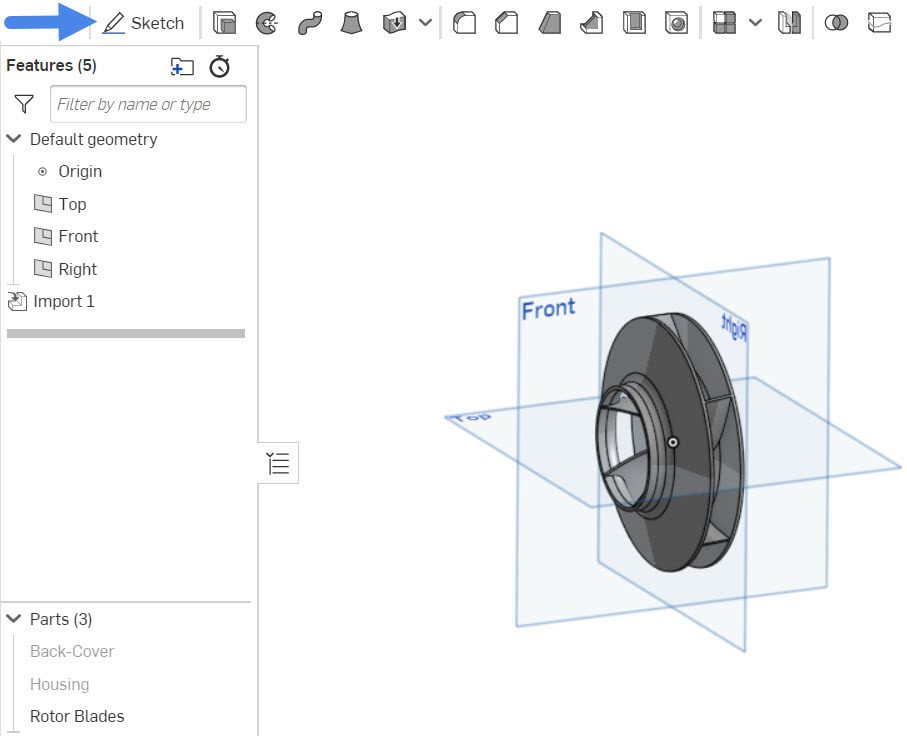This screenshot has width=907, height=736.
Task: Toggle visibility of the Back-Cover part
Action: (x=71, y=651)
